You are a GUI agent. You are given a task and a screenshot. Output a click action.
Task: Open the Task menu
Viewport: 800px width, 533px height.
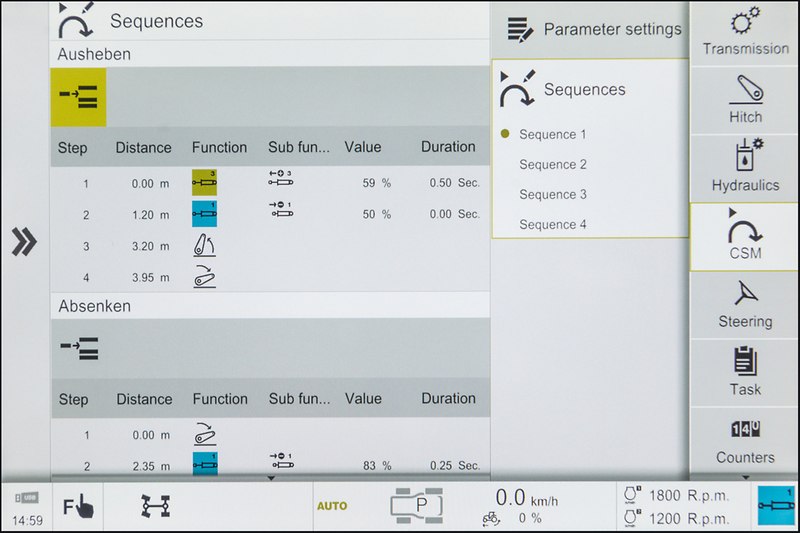pos(745,372)
